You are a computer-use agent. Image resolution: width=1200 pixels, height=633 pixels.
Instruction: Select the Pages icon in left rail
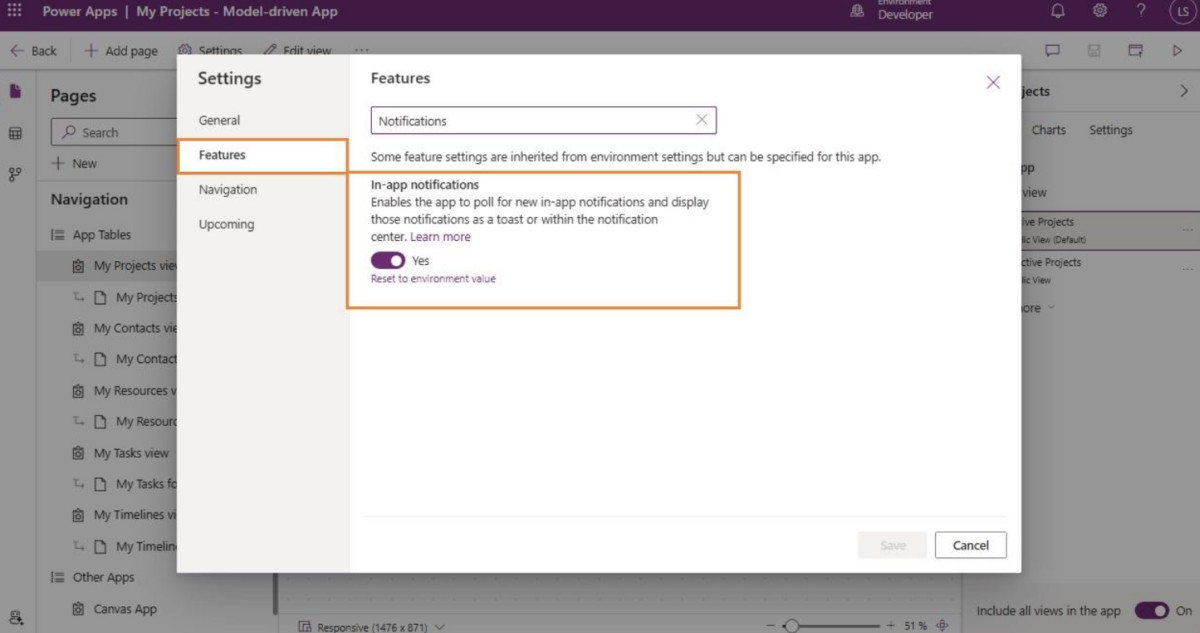[15, 91]
